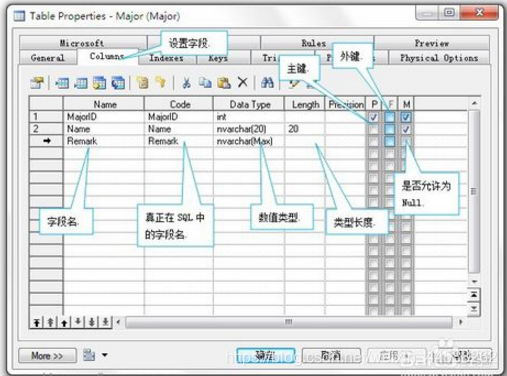Open the Preview tab
The image size is (507, 376).
(432, 43)
